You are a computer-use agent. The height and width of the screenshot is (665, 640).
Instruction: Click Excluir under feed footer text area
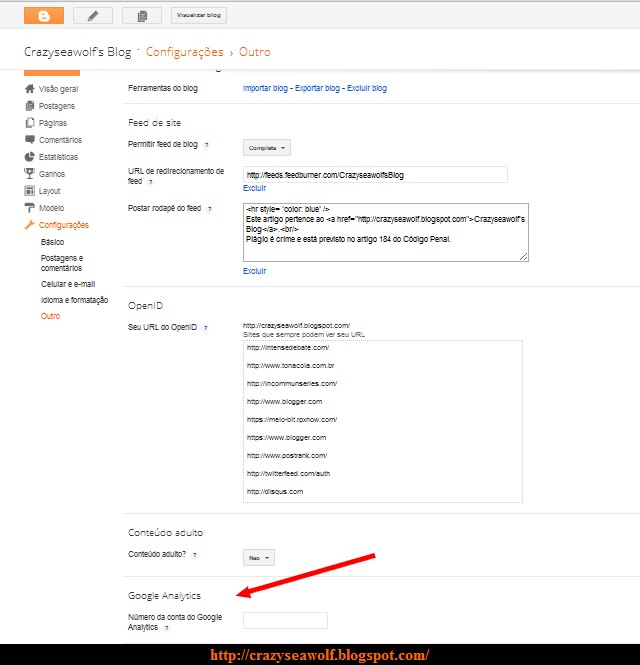[x=254, y=271]
